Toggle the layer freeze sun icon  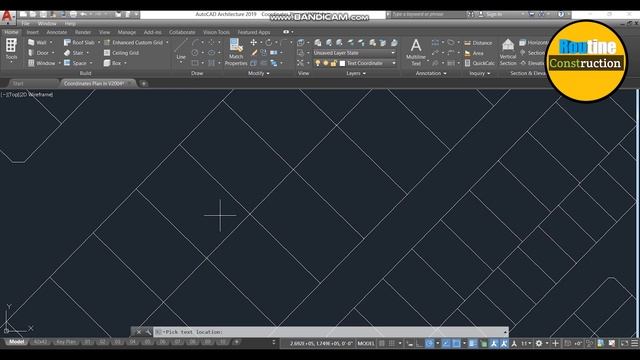tap(325, 63)
